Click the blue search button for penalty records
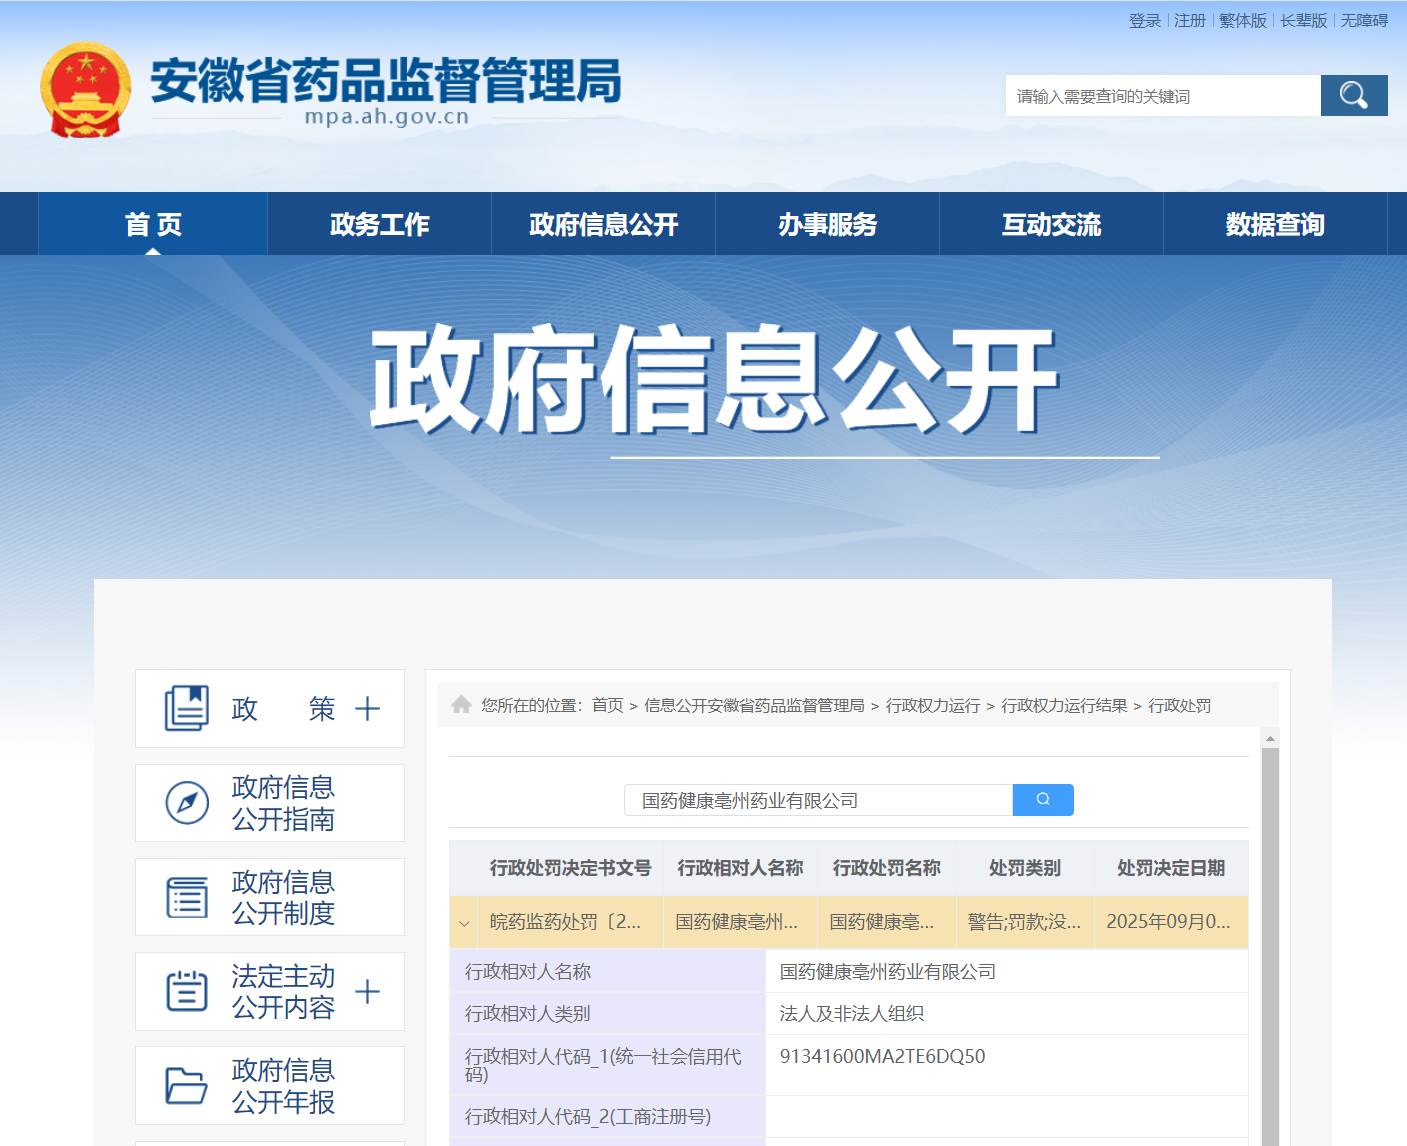This screenshot has height=1146, width=1407. (1043, 800)
